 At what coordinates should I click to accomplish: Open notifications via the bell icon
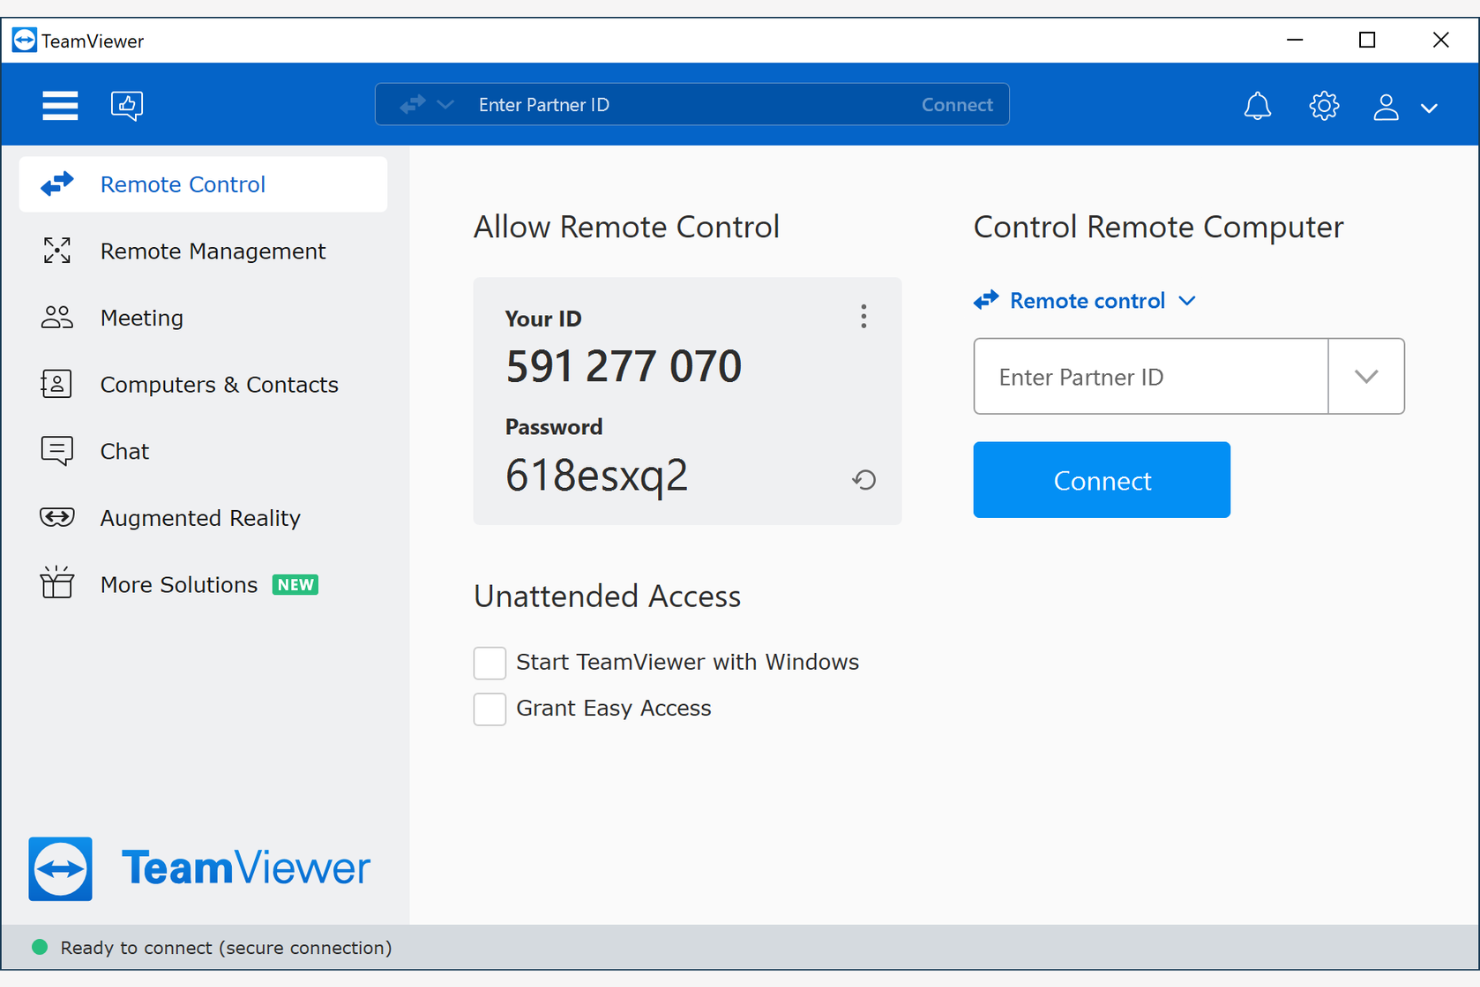[x=1258, y=105]
